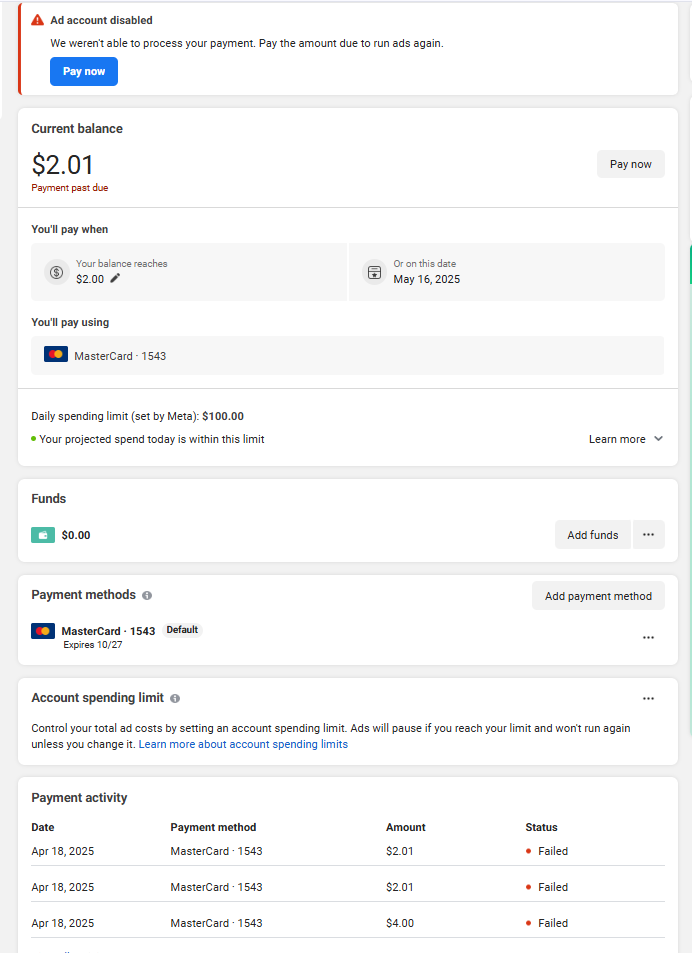Click the Date column header
The image size is (692, 953).
[43, 827]
